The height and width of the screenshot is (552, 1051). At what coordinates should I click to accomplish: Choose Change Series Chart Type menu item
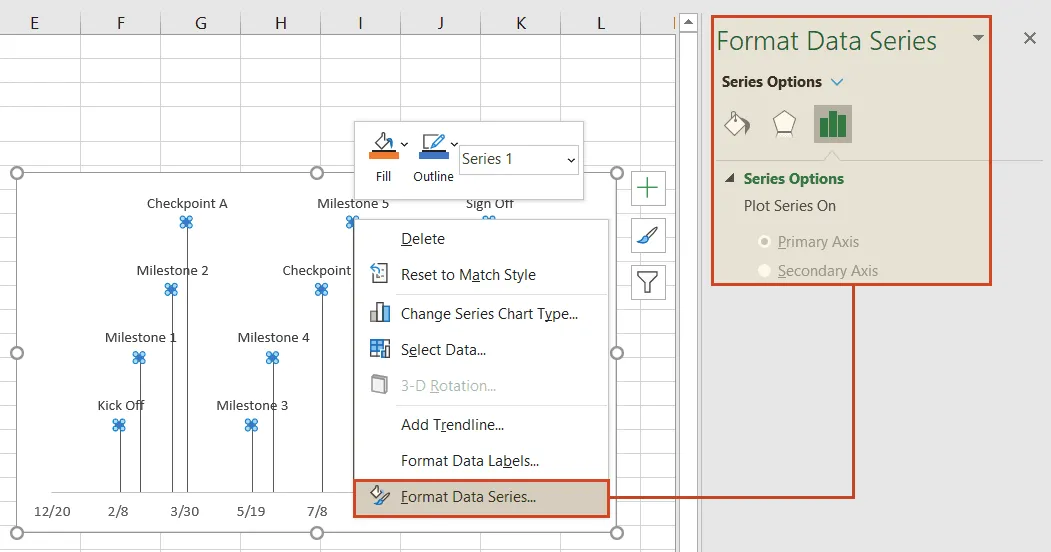pos(488,314)
